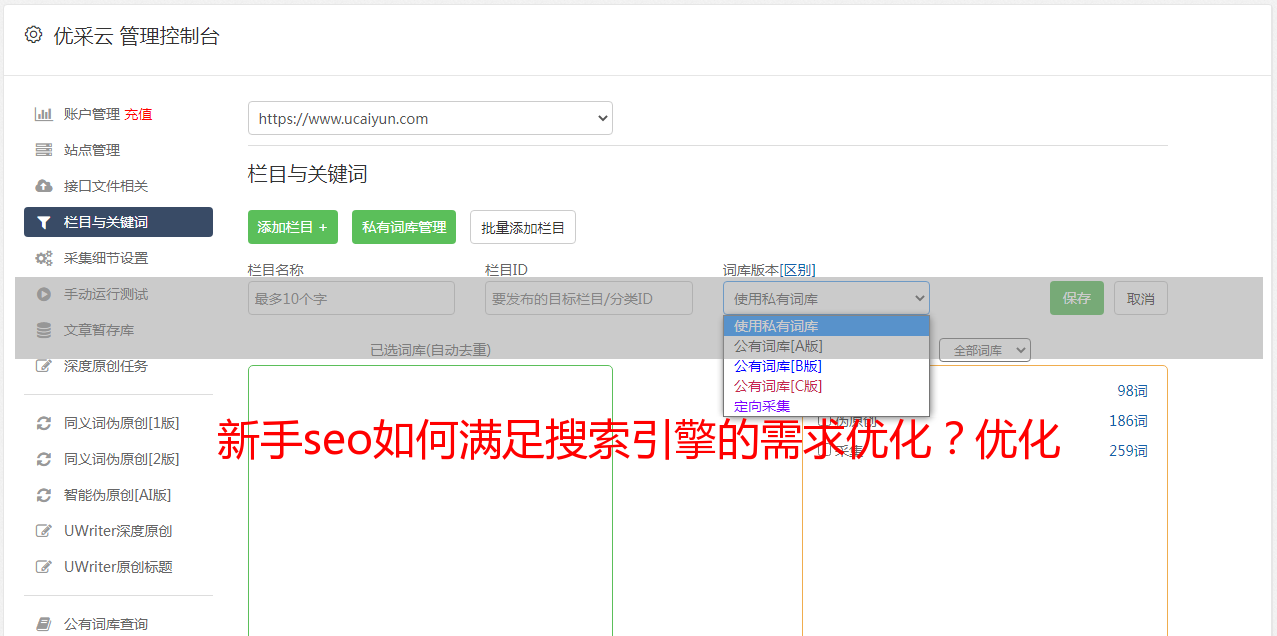Select 定向采集 from the dropdown list
This screenshot has height=636, width=1277.
826,406
